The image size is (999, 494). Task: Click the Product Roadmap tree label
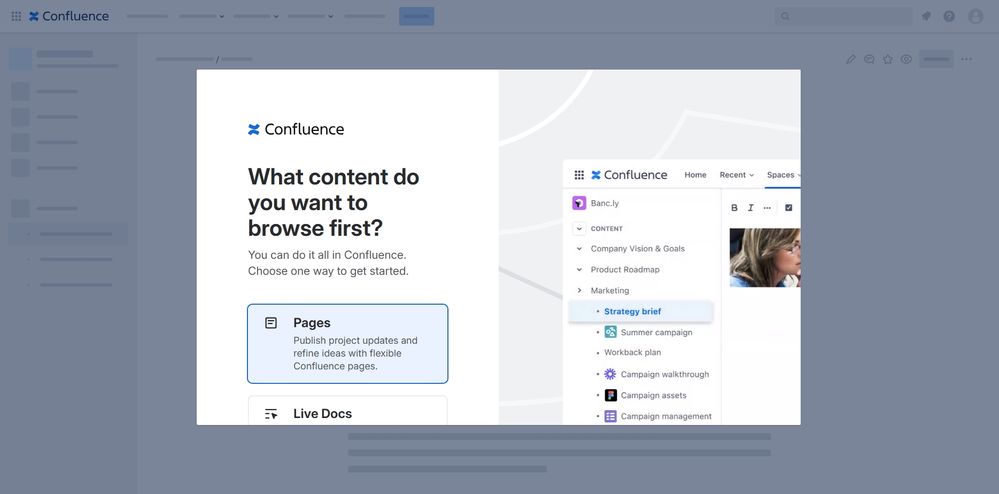point(625,270)
